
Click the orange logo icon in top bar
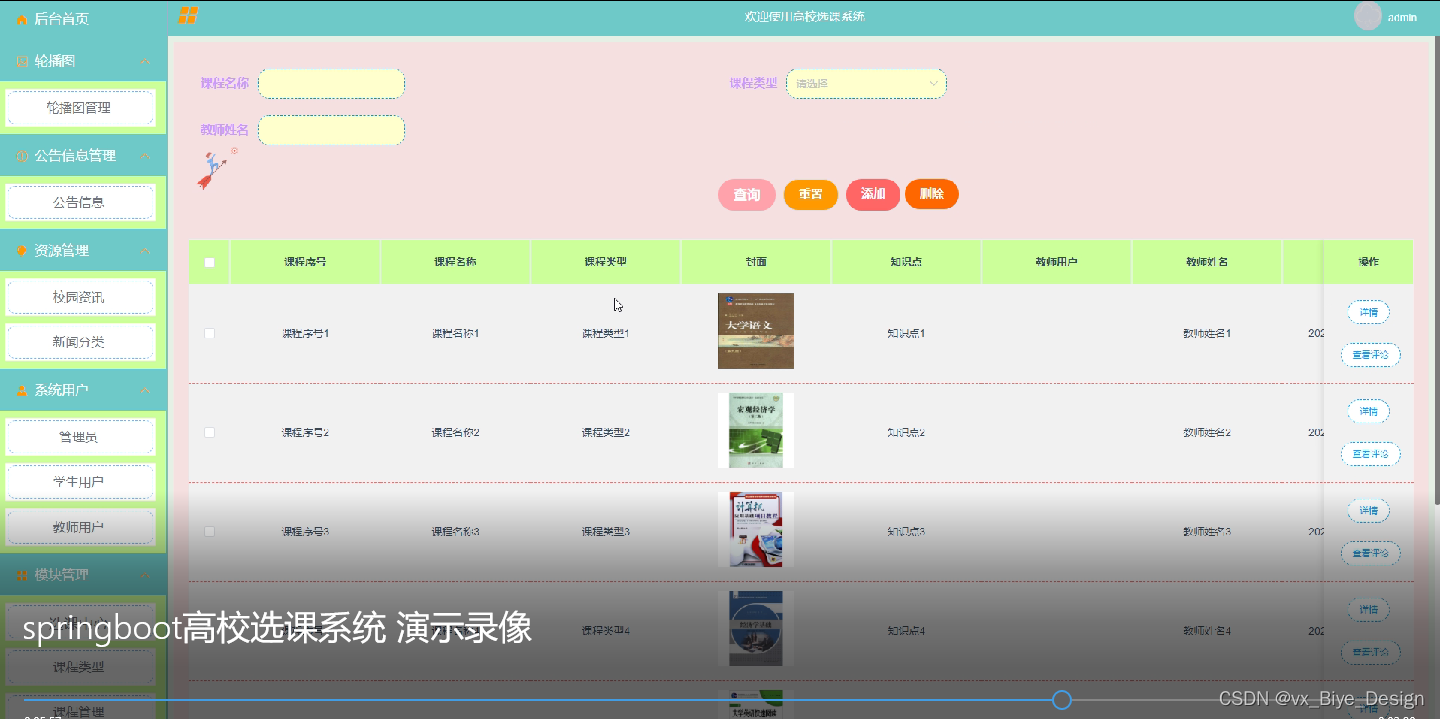click(x=188, y=15)
